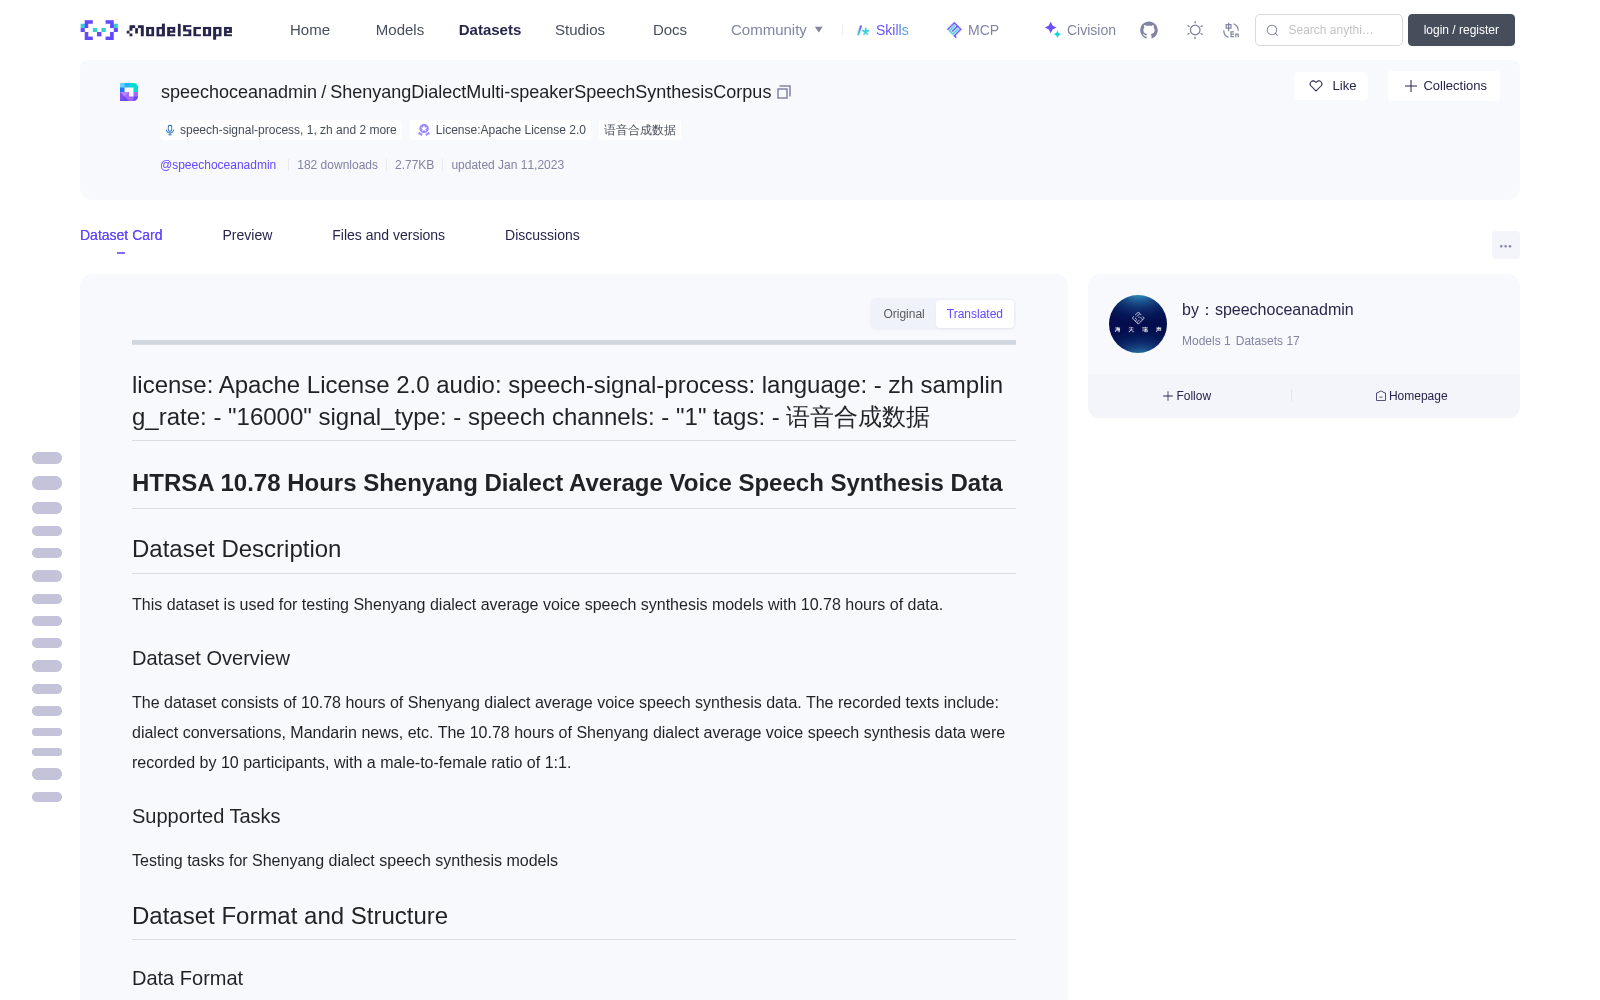Click the plus icon in Collections
The image size is (1600, 1000).
(x=1411, y=86)
